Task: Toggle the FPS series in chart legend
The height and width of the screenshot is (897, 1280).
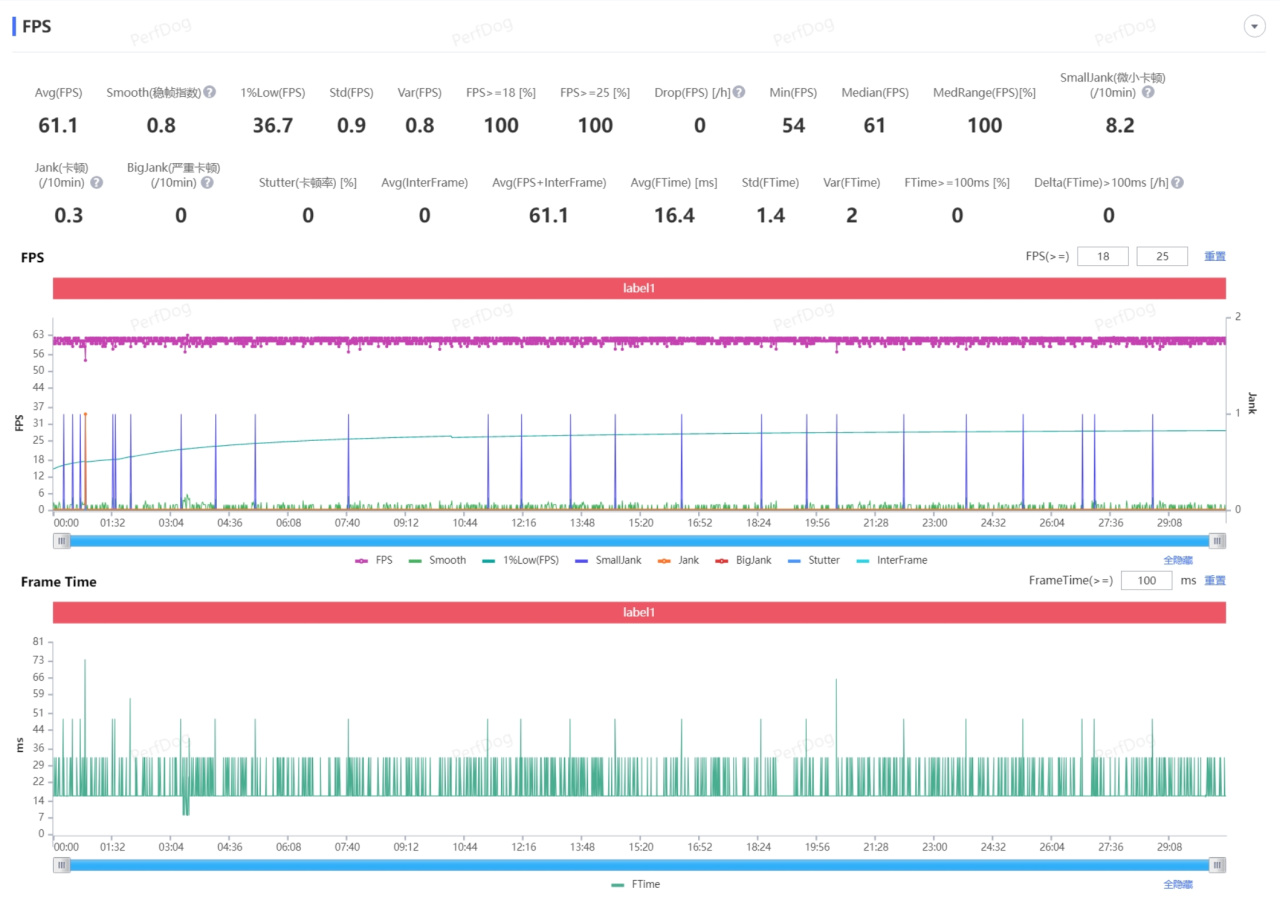Action: tap(374, 560)
